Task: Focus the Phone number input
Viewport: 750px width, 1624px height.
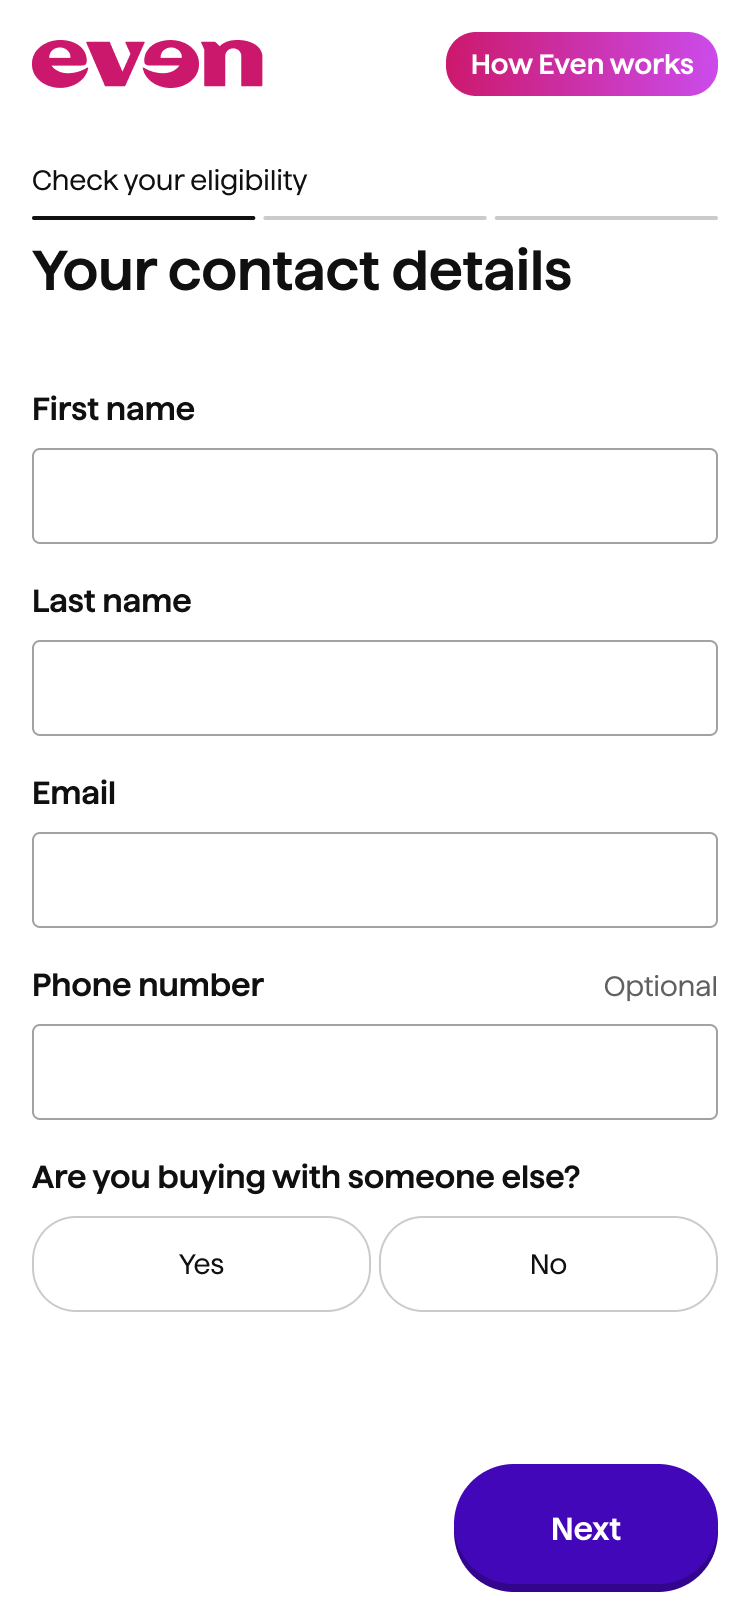Action: pos(375,1072)
